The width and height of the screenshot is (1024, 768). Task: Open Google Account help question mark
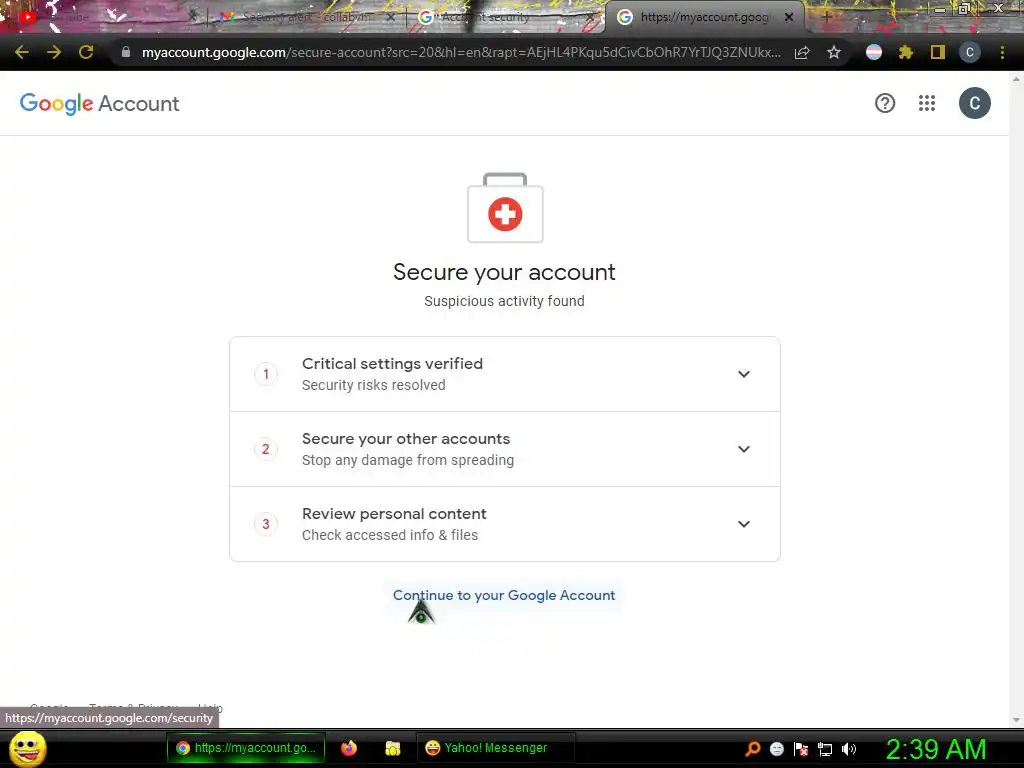(885, 103)
